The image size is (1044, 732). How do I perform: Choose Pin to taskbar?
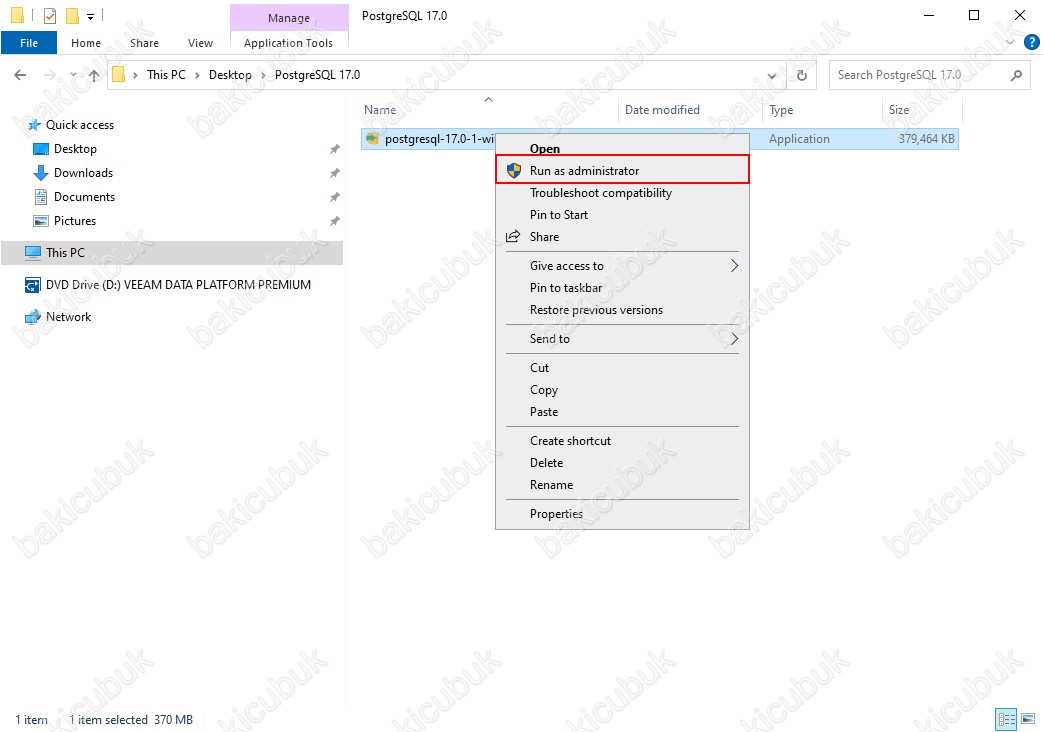pos(622,288)
